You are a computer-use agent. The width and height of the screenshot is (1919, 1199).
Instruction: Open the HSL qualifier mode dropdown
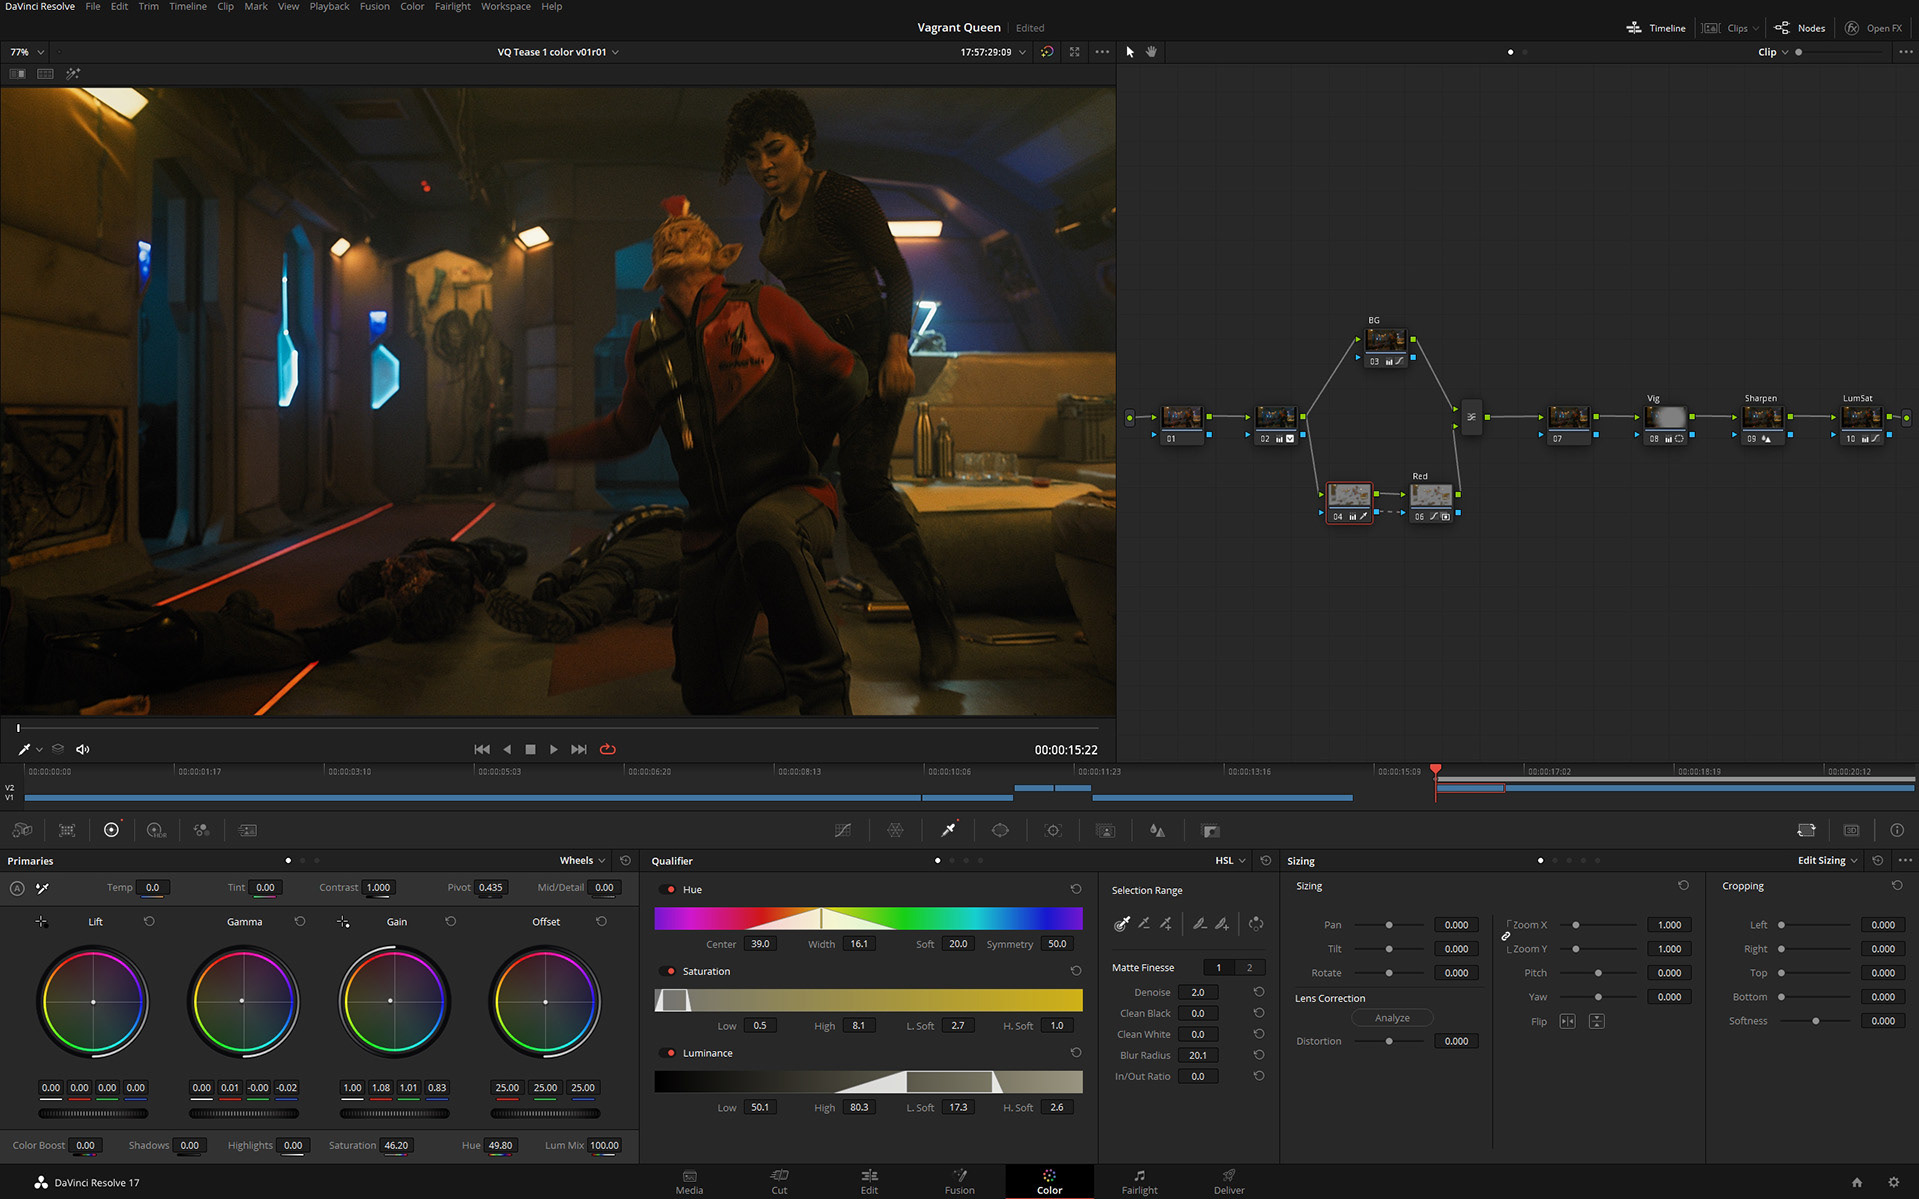tap(1230, 860)
